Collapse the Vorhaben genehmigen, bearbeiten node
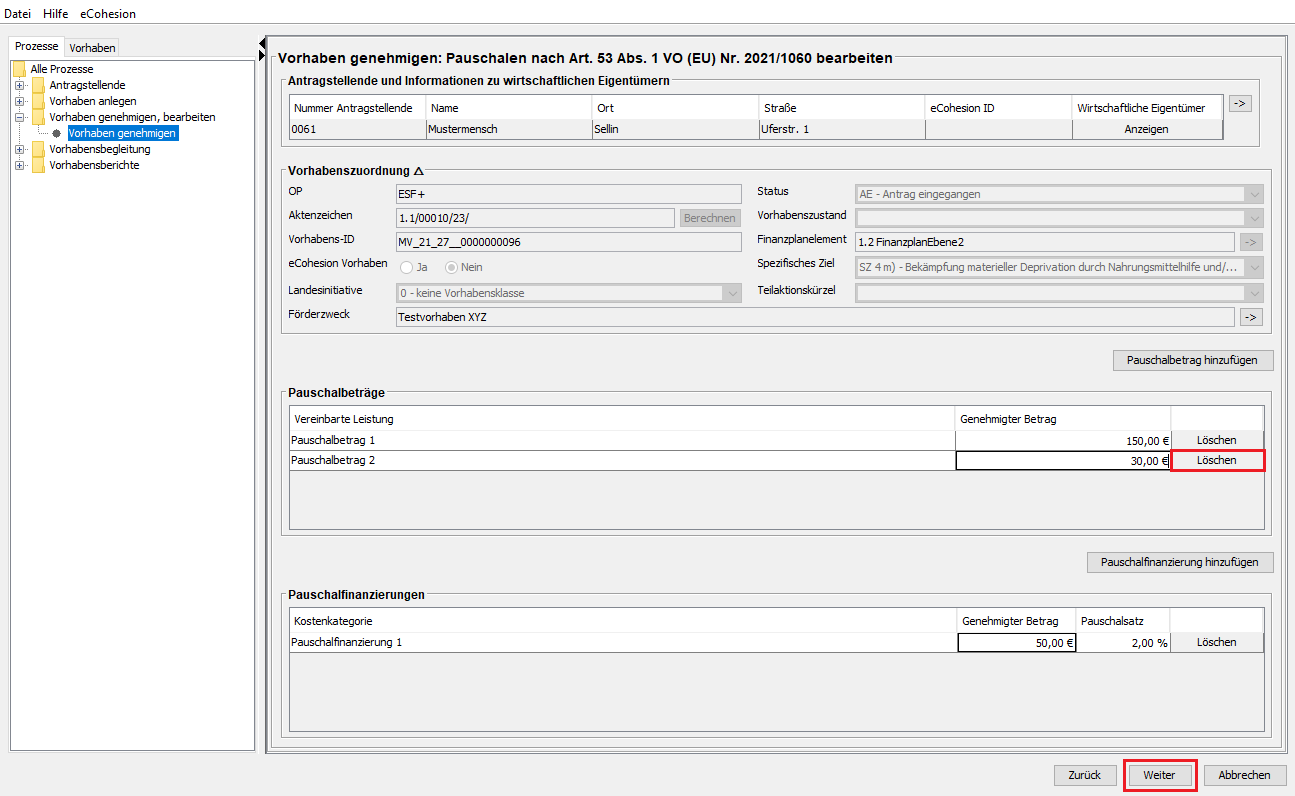 tap(20, 117)
